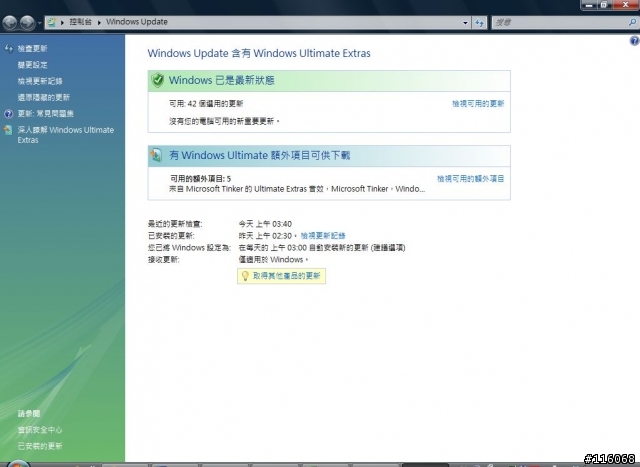This screenshot has width=640, height=467.
Task: Click the Control Panel icon in address bar
Action: 51,22
